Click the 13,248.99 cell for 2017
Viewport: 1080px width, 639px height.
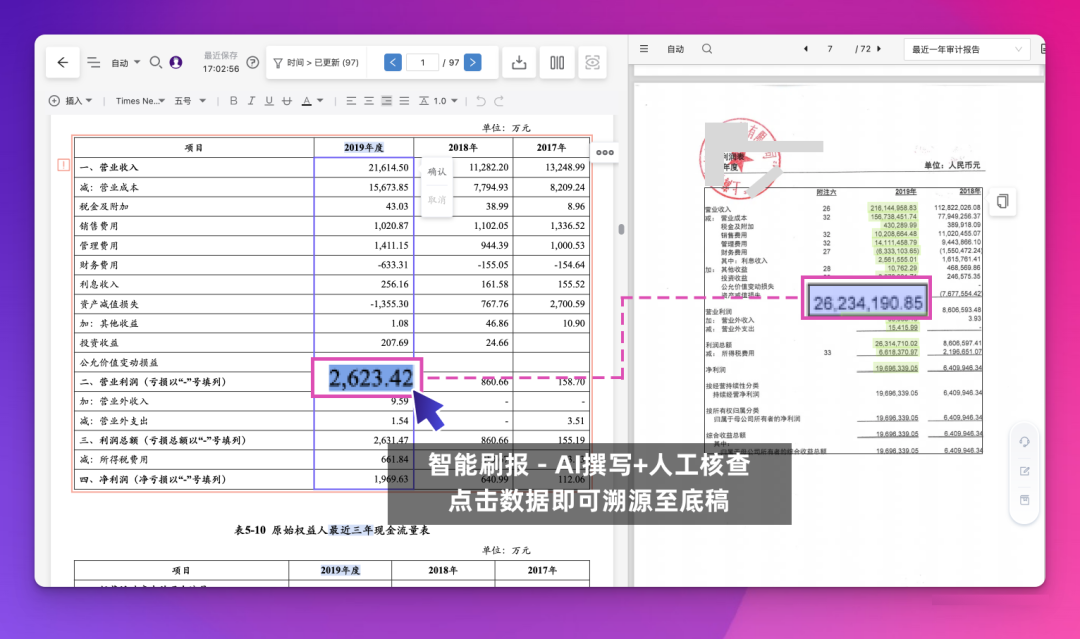(551, 167)
